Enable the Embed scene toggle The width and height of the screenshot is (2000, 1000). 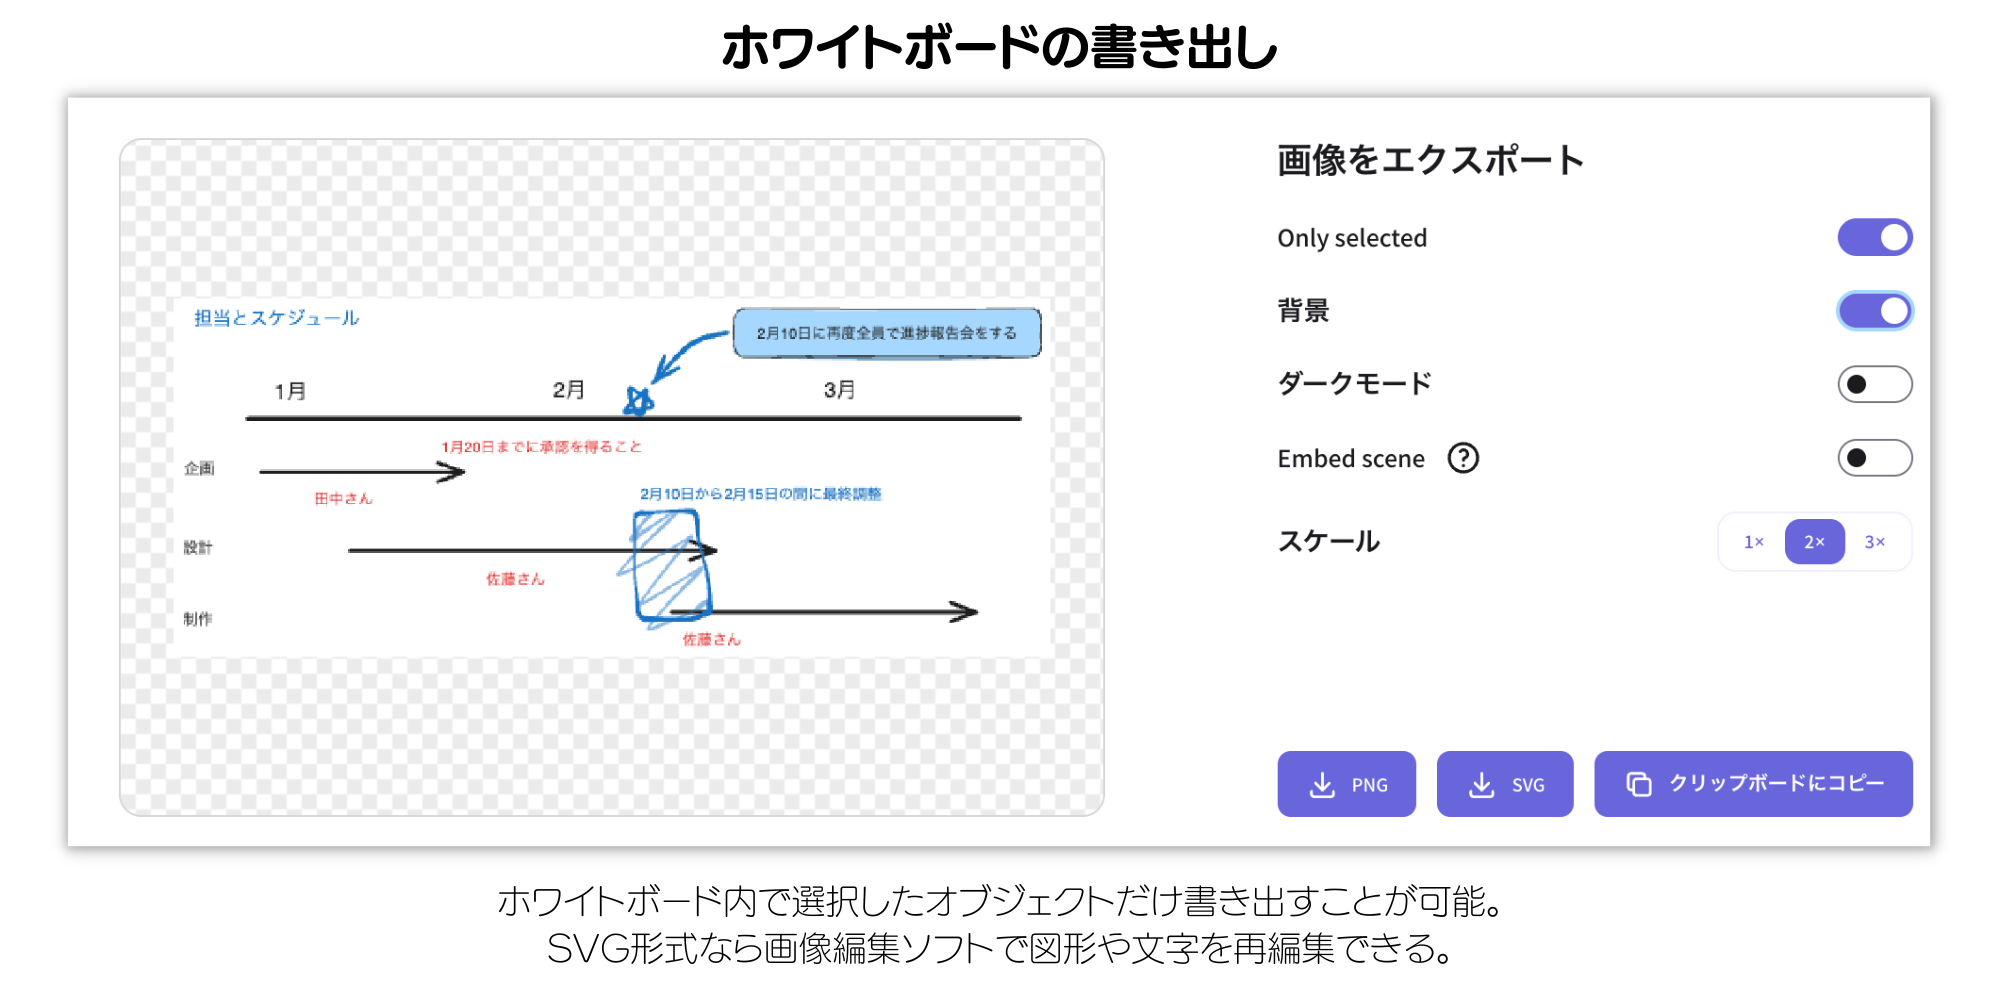[1874, 458]
